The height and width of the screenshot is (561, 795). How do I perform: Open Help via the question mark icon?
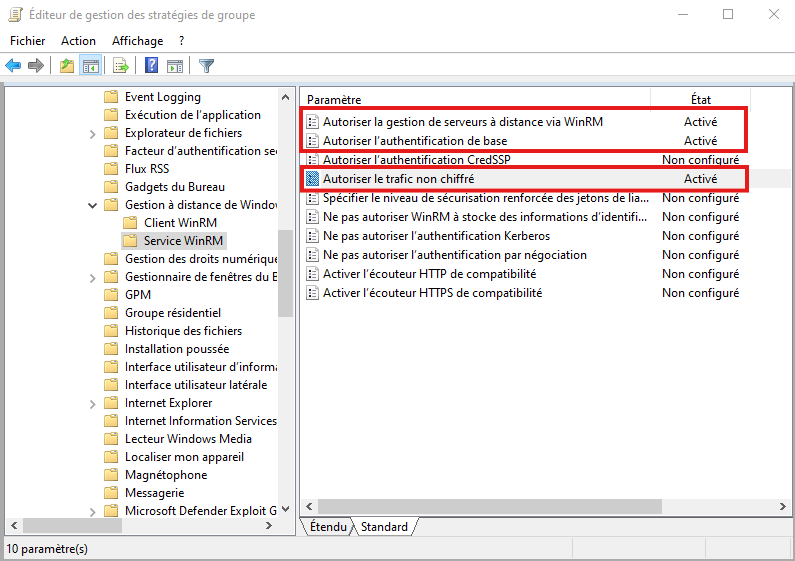coord(151,66)
